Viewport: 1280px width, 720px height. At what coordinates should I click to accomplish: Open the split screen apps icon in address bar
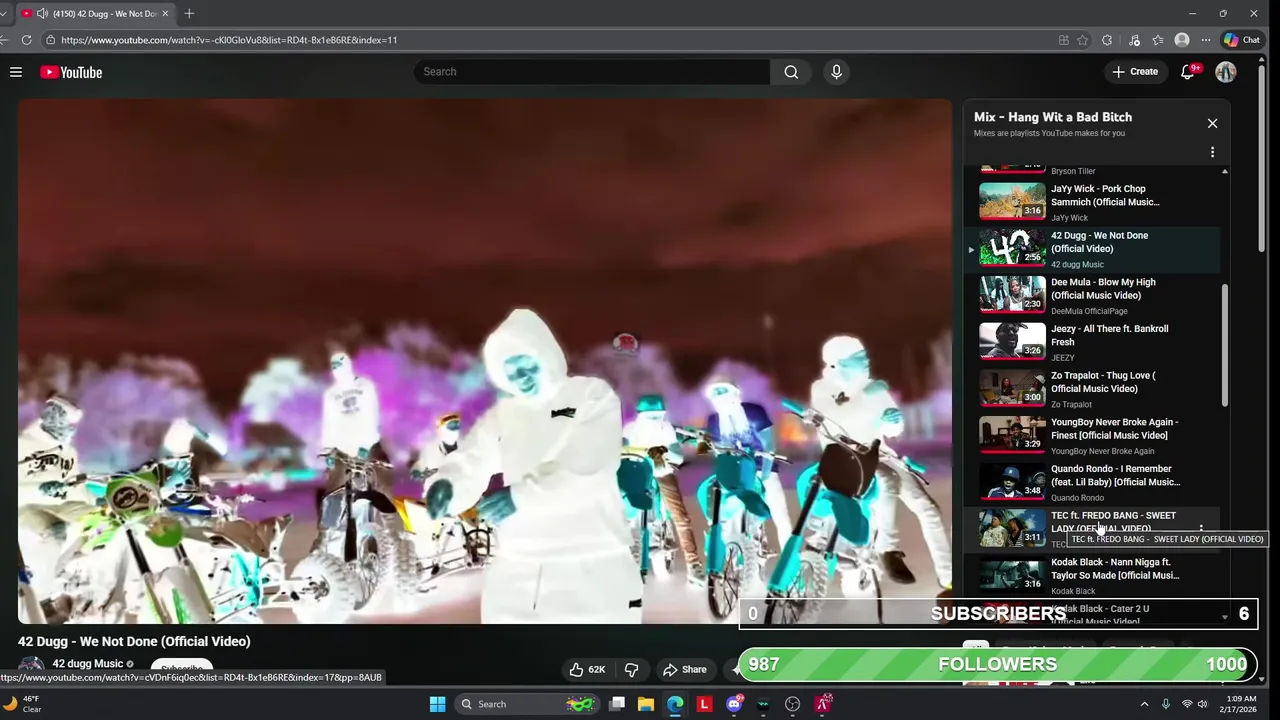(1064, 40)
